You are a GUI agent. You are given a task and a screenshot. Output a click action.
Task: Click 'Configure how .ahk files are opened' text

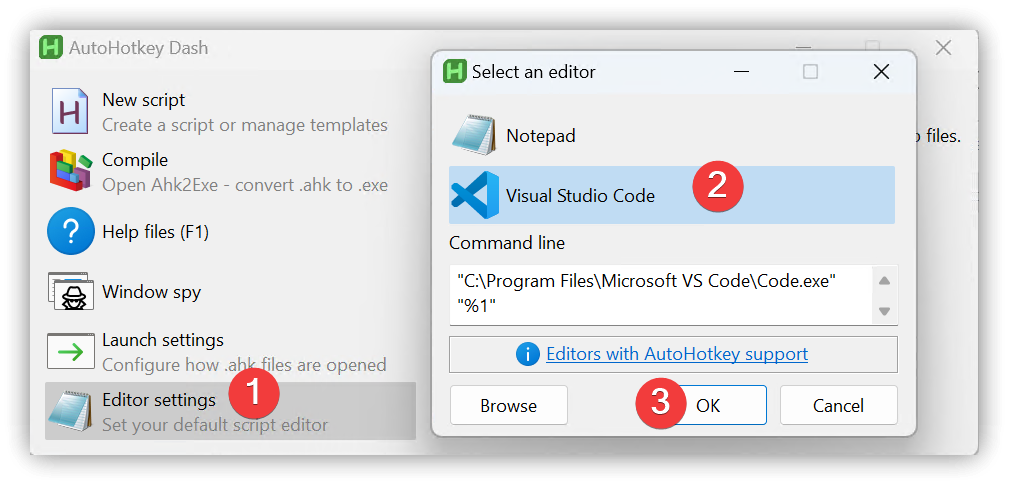click(244, 365)
